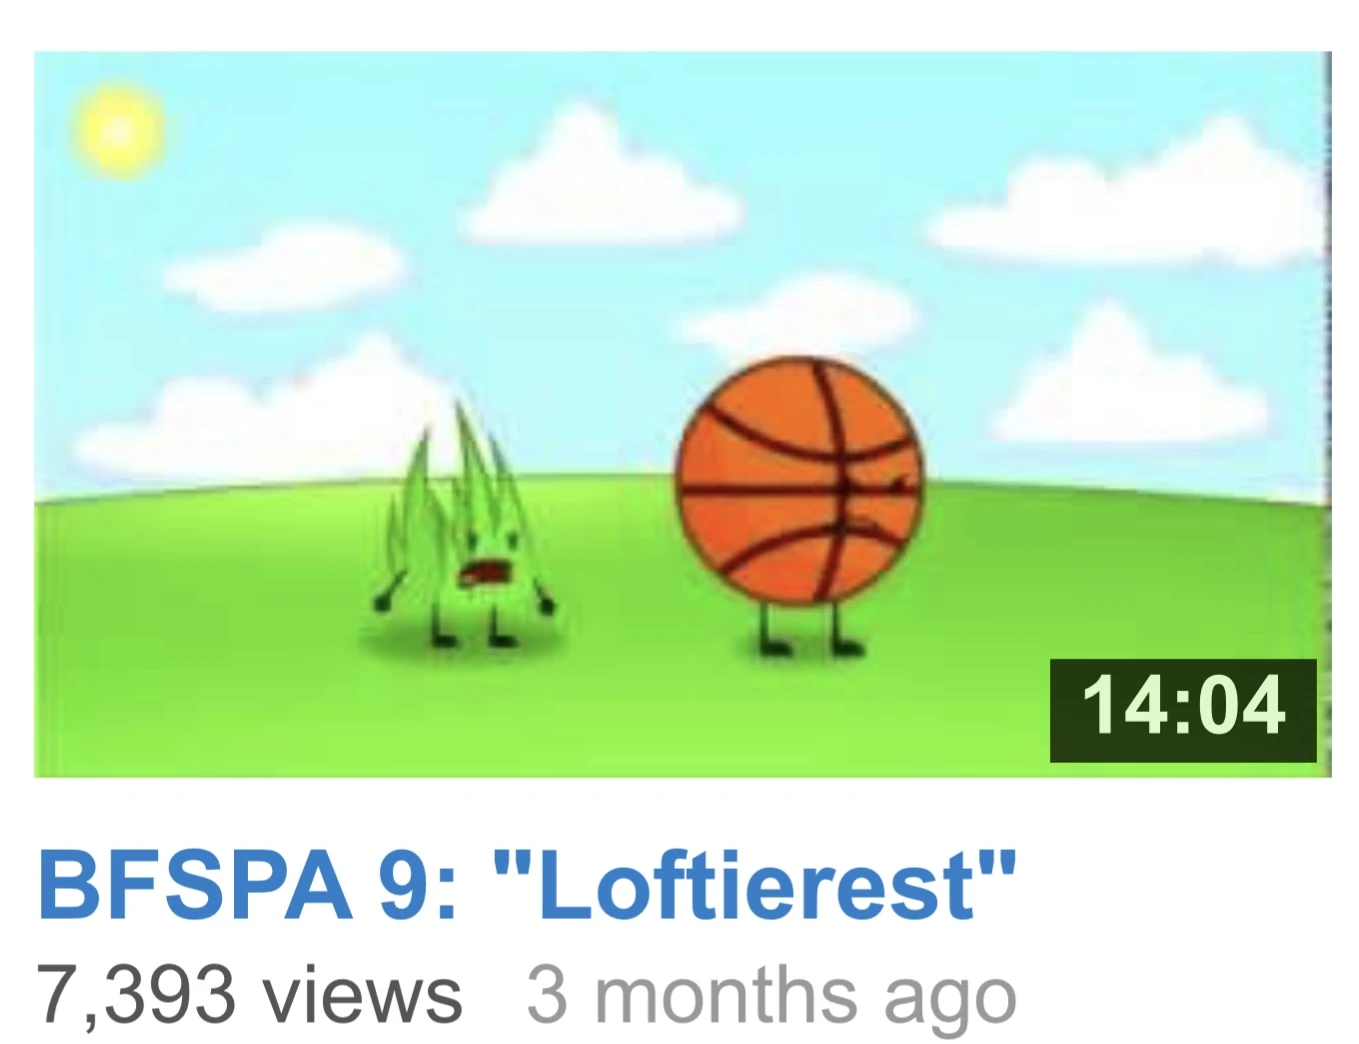
Task: Click the BFSPA 9: "Loftierest" title link
Action: pos(527,885)
